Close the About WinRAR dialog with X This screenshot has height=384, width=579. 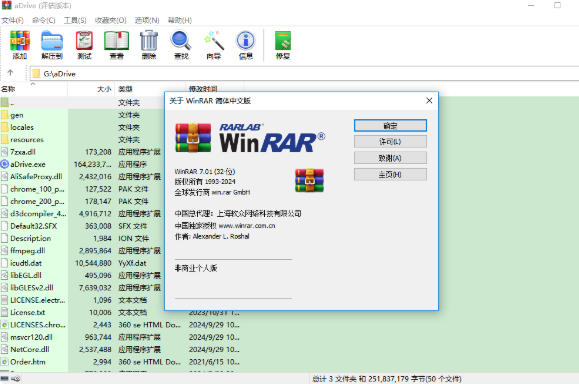429,100
